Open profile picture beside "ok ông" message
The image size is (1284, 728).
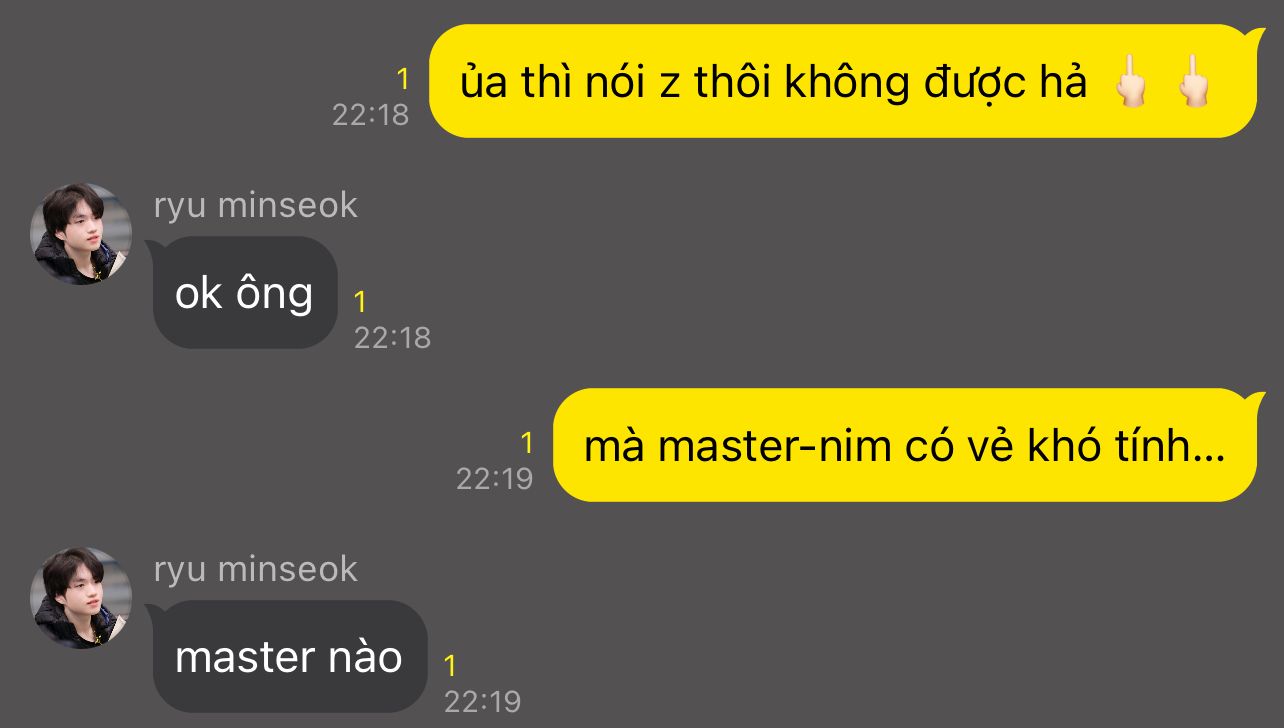point(81,234)
